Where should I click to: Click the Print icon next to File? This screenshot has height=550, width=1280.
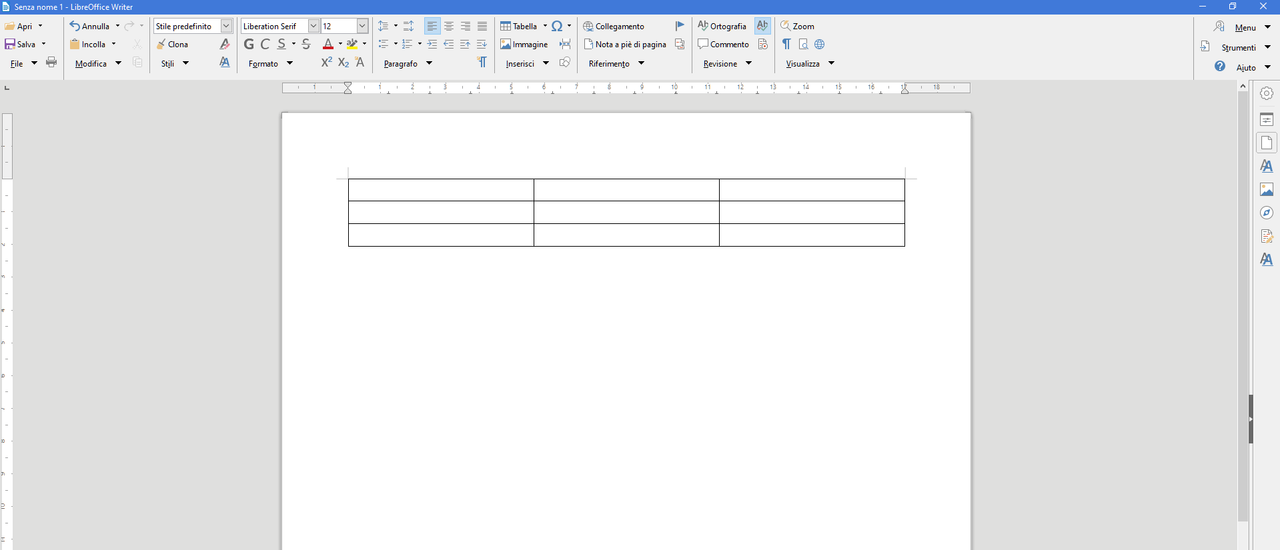click(52, 62)
